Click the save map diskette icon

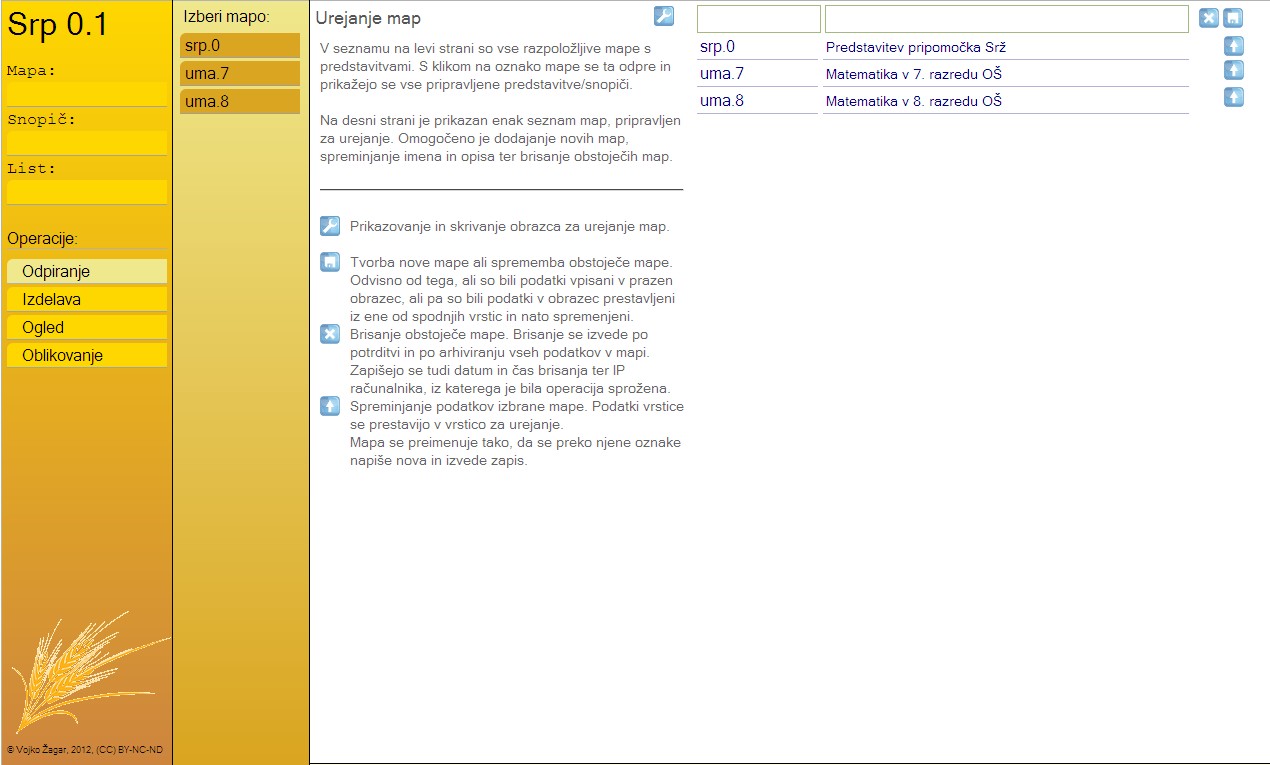[1234, 19]
